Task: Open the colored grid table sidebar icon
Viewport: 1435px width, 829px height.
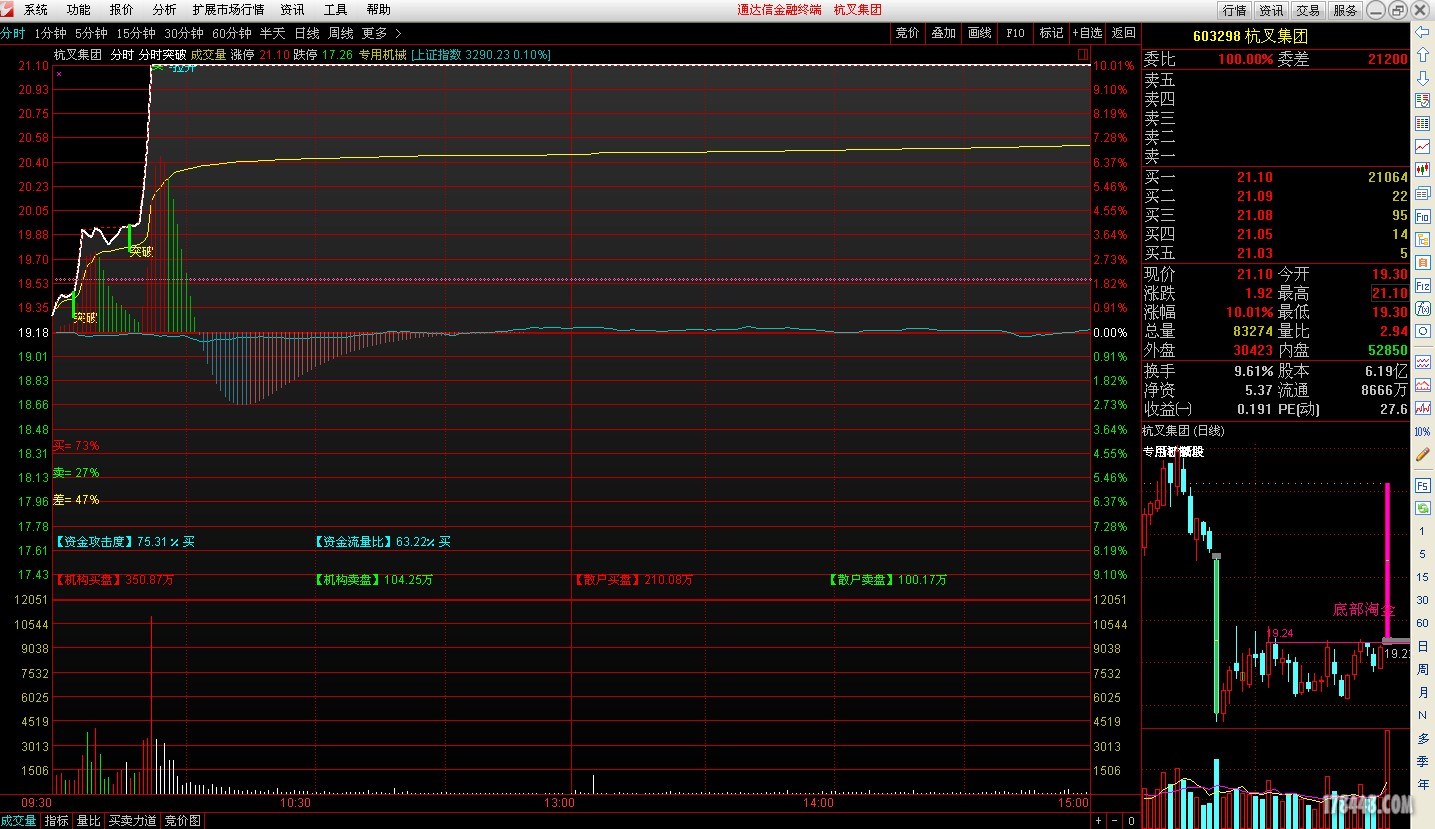Action: click(x=1422, y=123)
